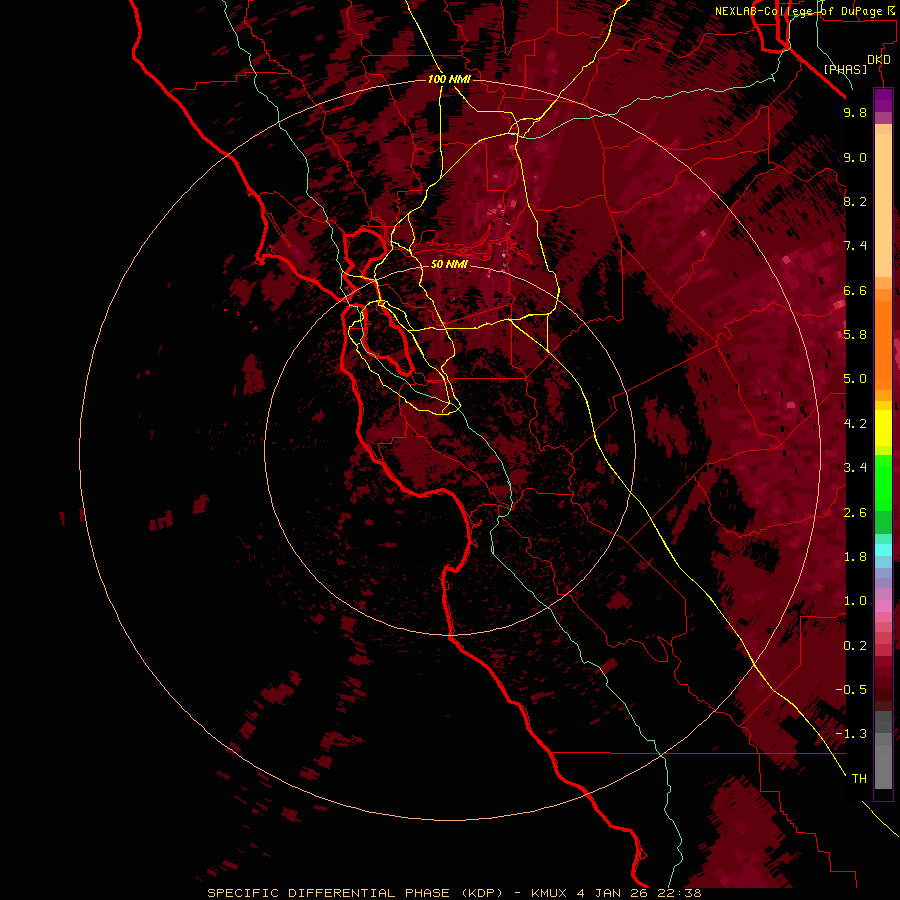Click the 8.2 scale value

[x=855, y=201]
